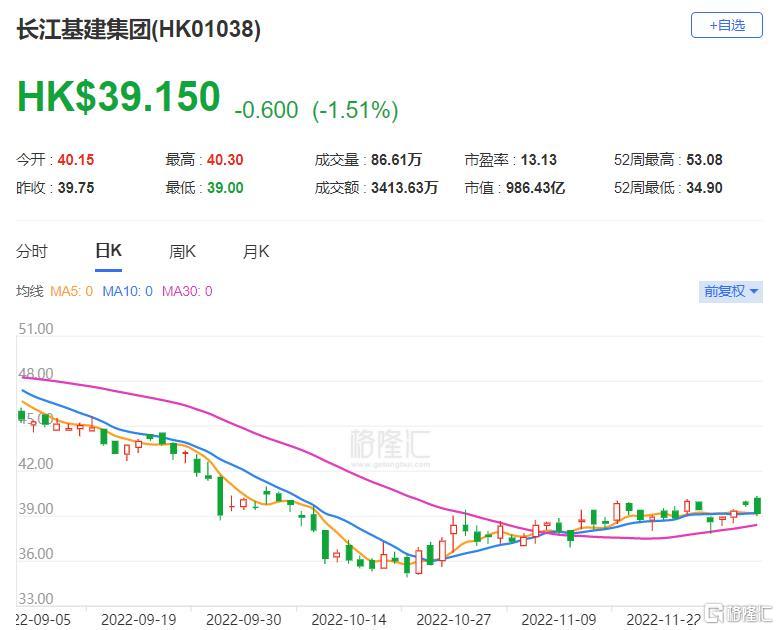Screen dimensions: 779x630
Task: Select the 日K tab
Action: click(108, 251)
